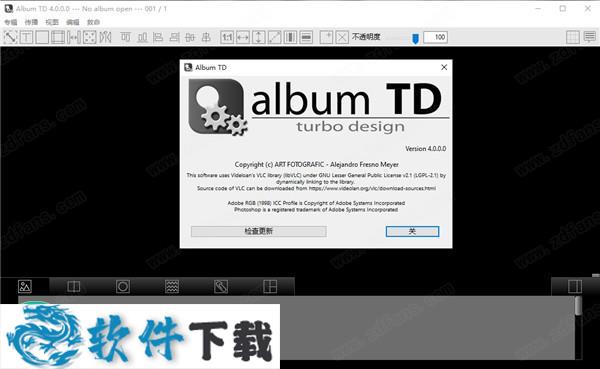Click the opacity value field showing 100
This screenshot has width=600, height=369.
pyautogui.click(x=435, y=37)
